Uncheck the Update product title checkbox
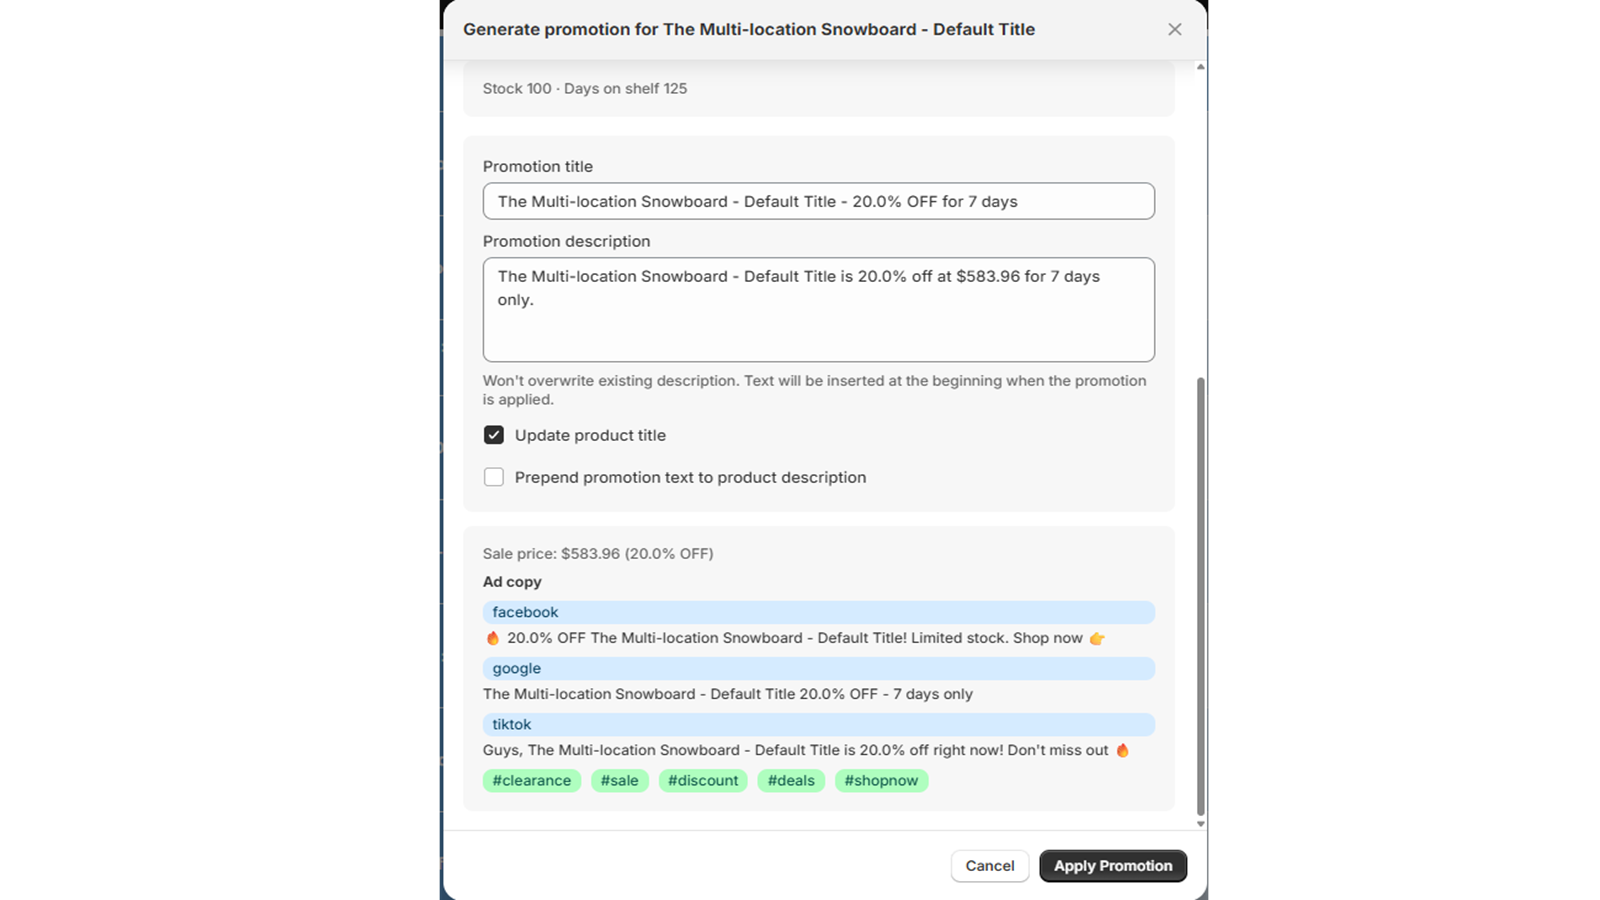 click(x=494, y=435)
